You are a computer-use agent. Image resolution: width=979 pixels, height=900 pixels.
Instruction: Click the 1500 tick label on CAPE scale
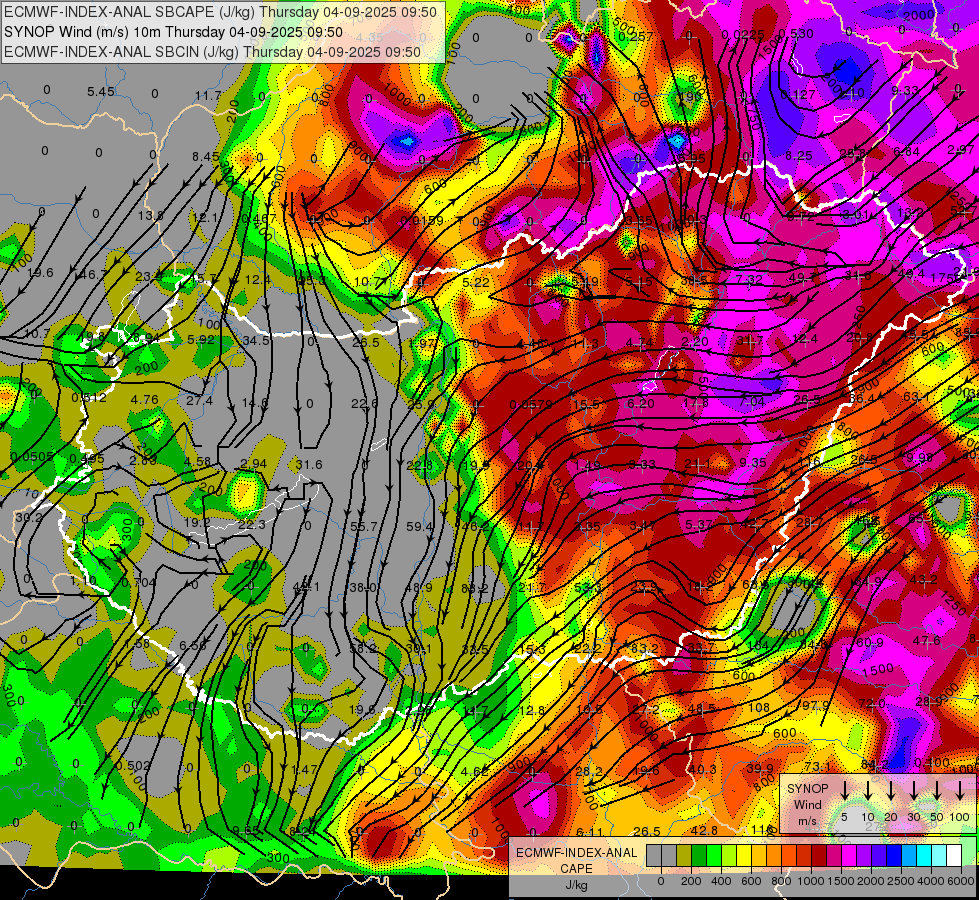point(841,881)
